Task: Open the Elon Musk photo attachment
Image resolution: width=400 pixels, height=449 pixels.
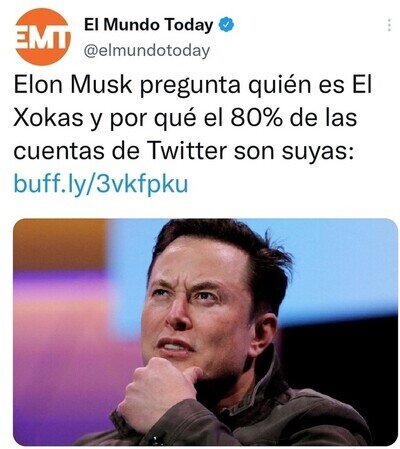Action: coord(205,332)
